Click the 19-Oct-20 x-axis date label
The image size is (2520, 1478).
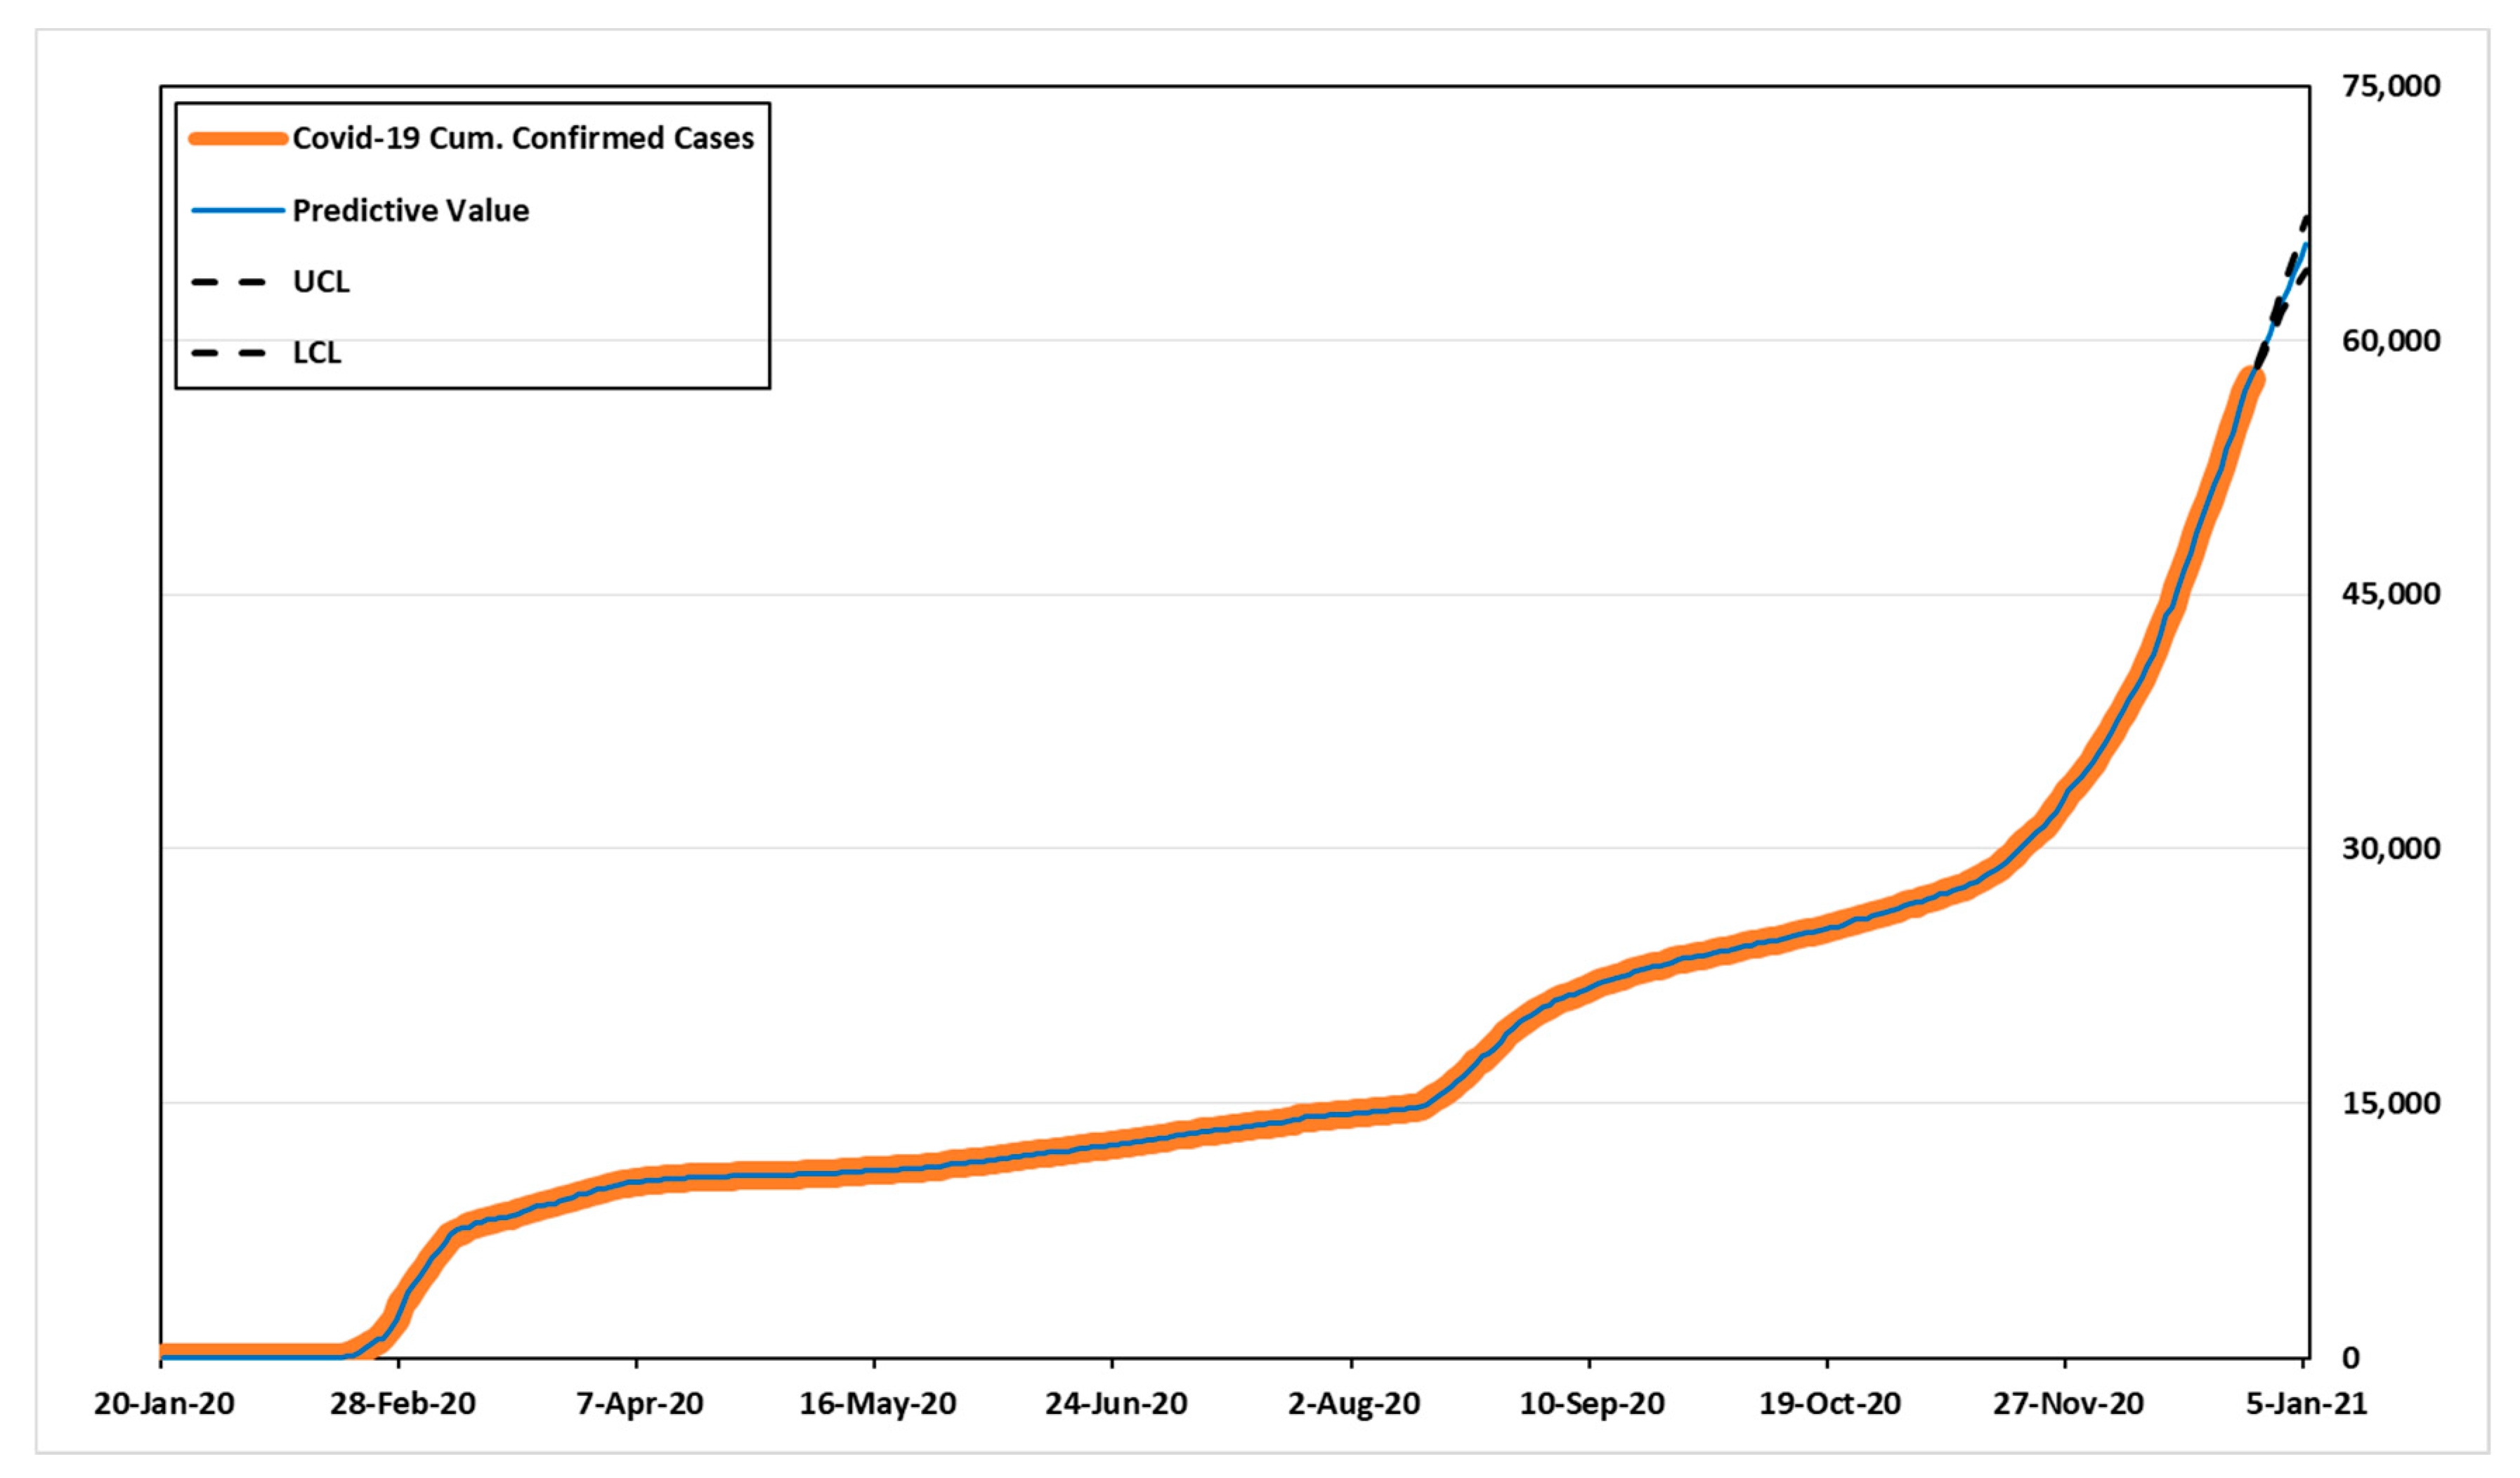[1829, 1404]
